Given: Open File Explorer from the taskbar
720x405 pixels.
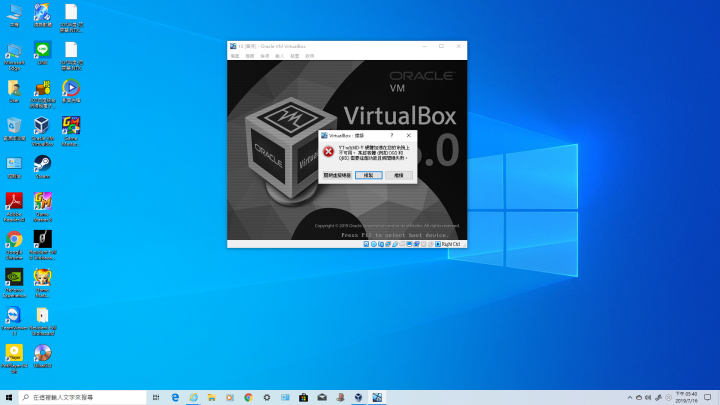Looking at the screenshot, I should coord(212,397).
